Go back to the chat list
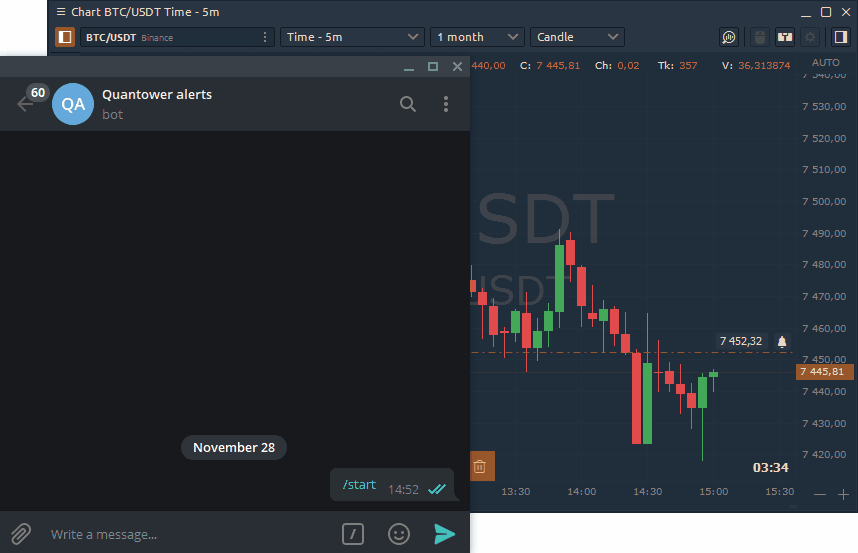The height and width of the screenshot is (553, 858). click(26, 104)
